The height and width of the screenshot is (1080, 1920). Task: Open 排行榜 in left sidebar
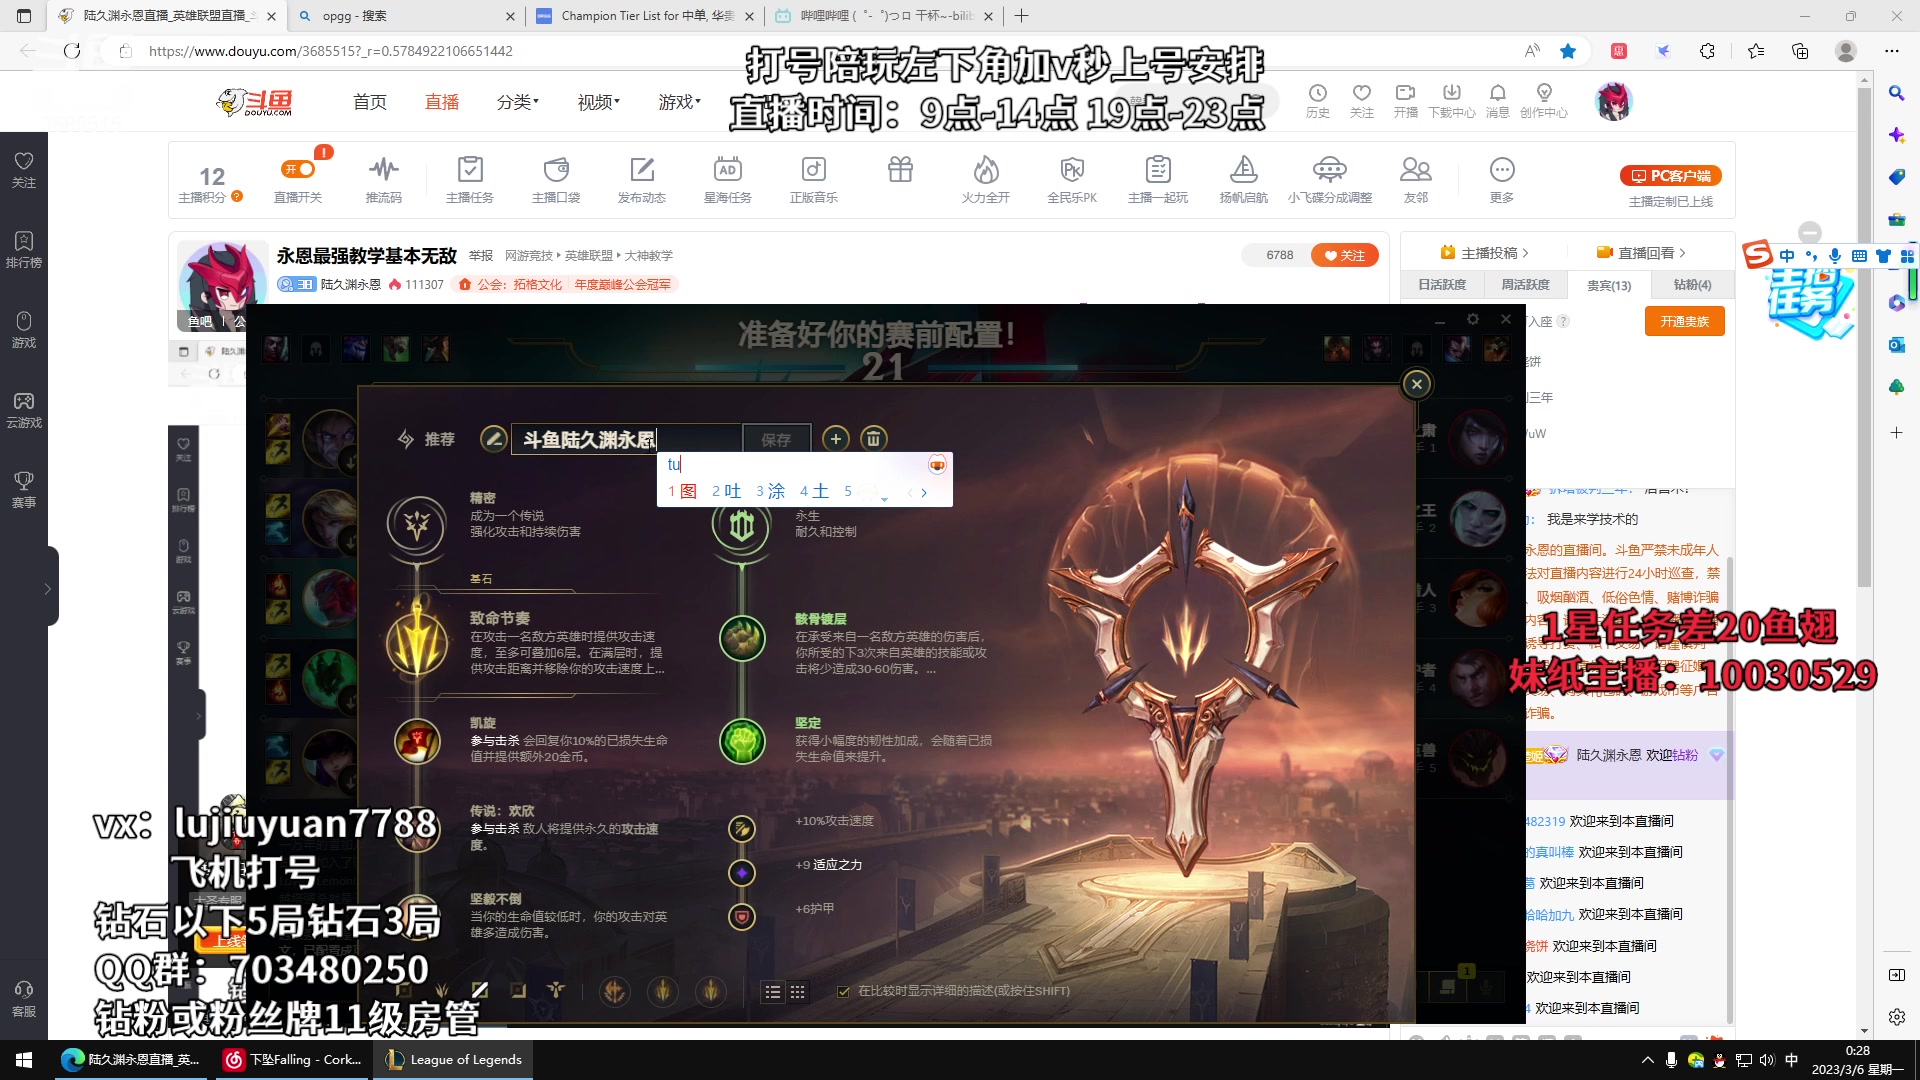(x=24, y=250)
